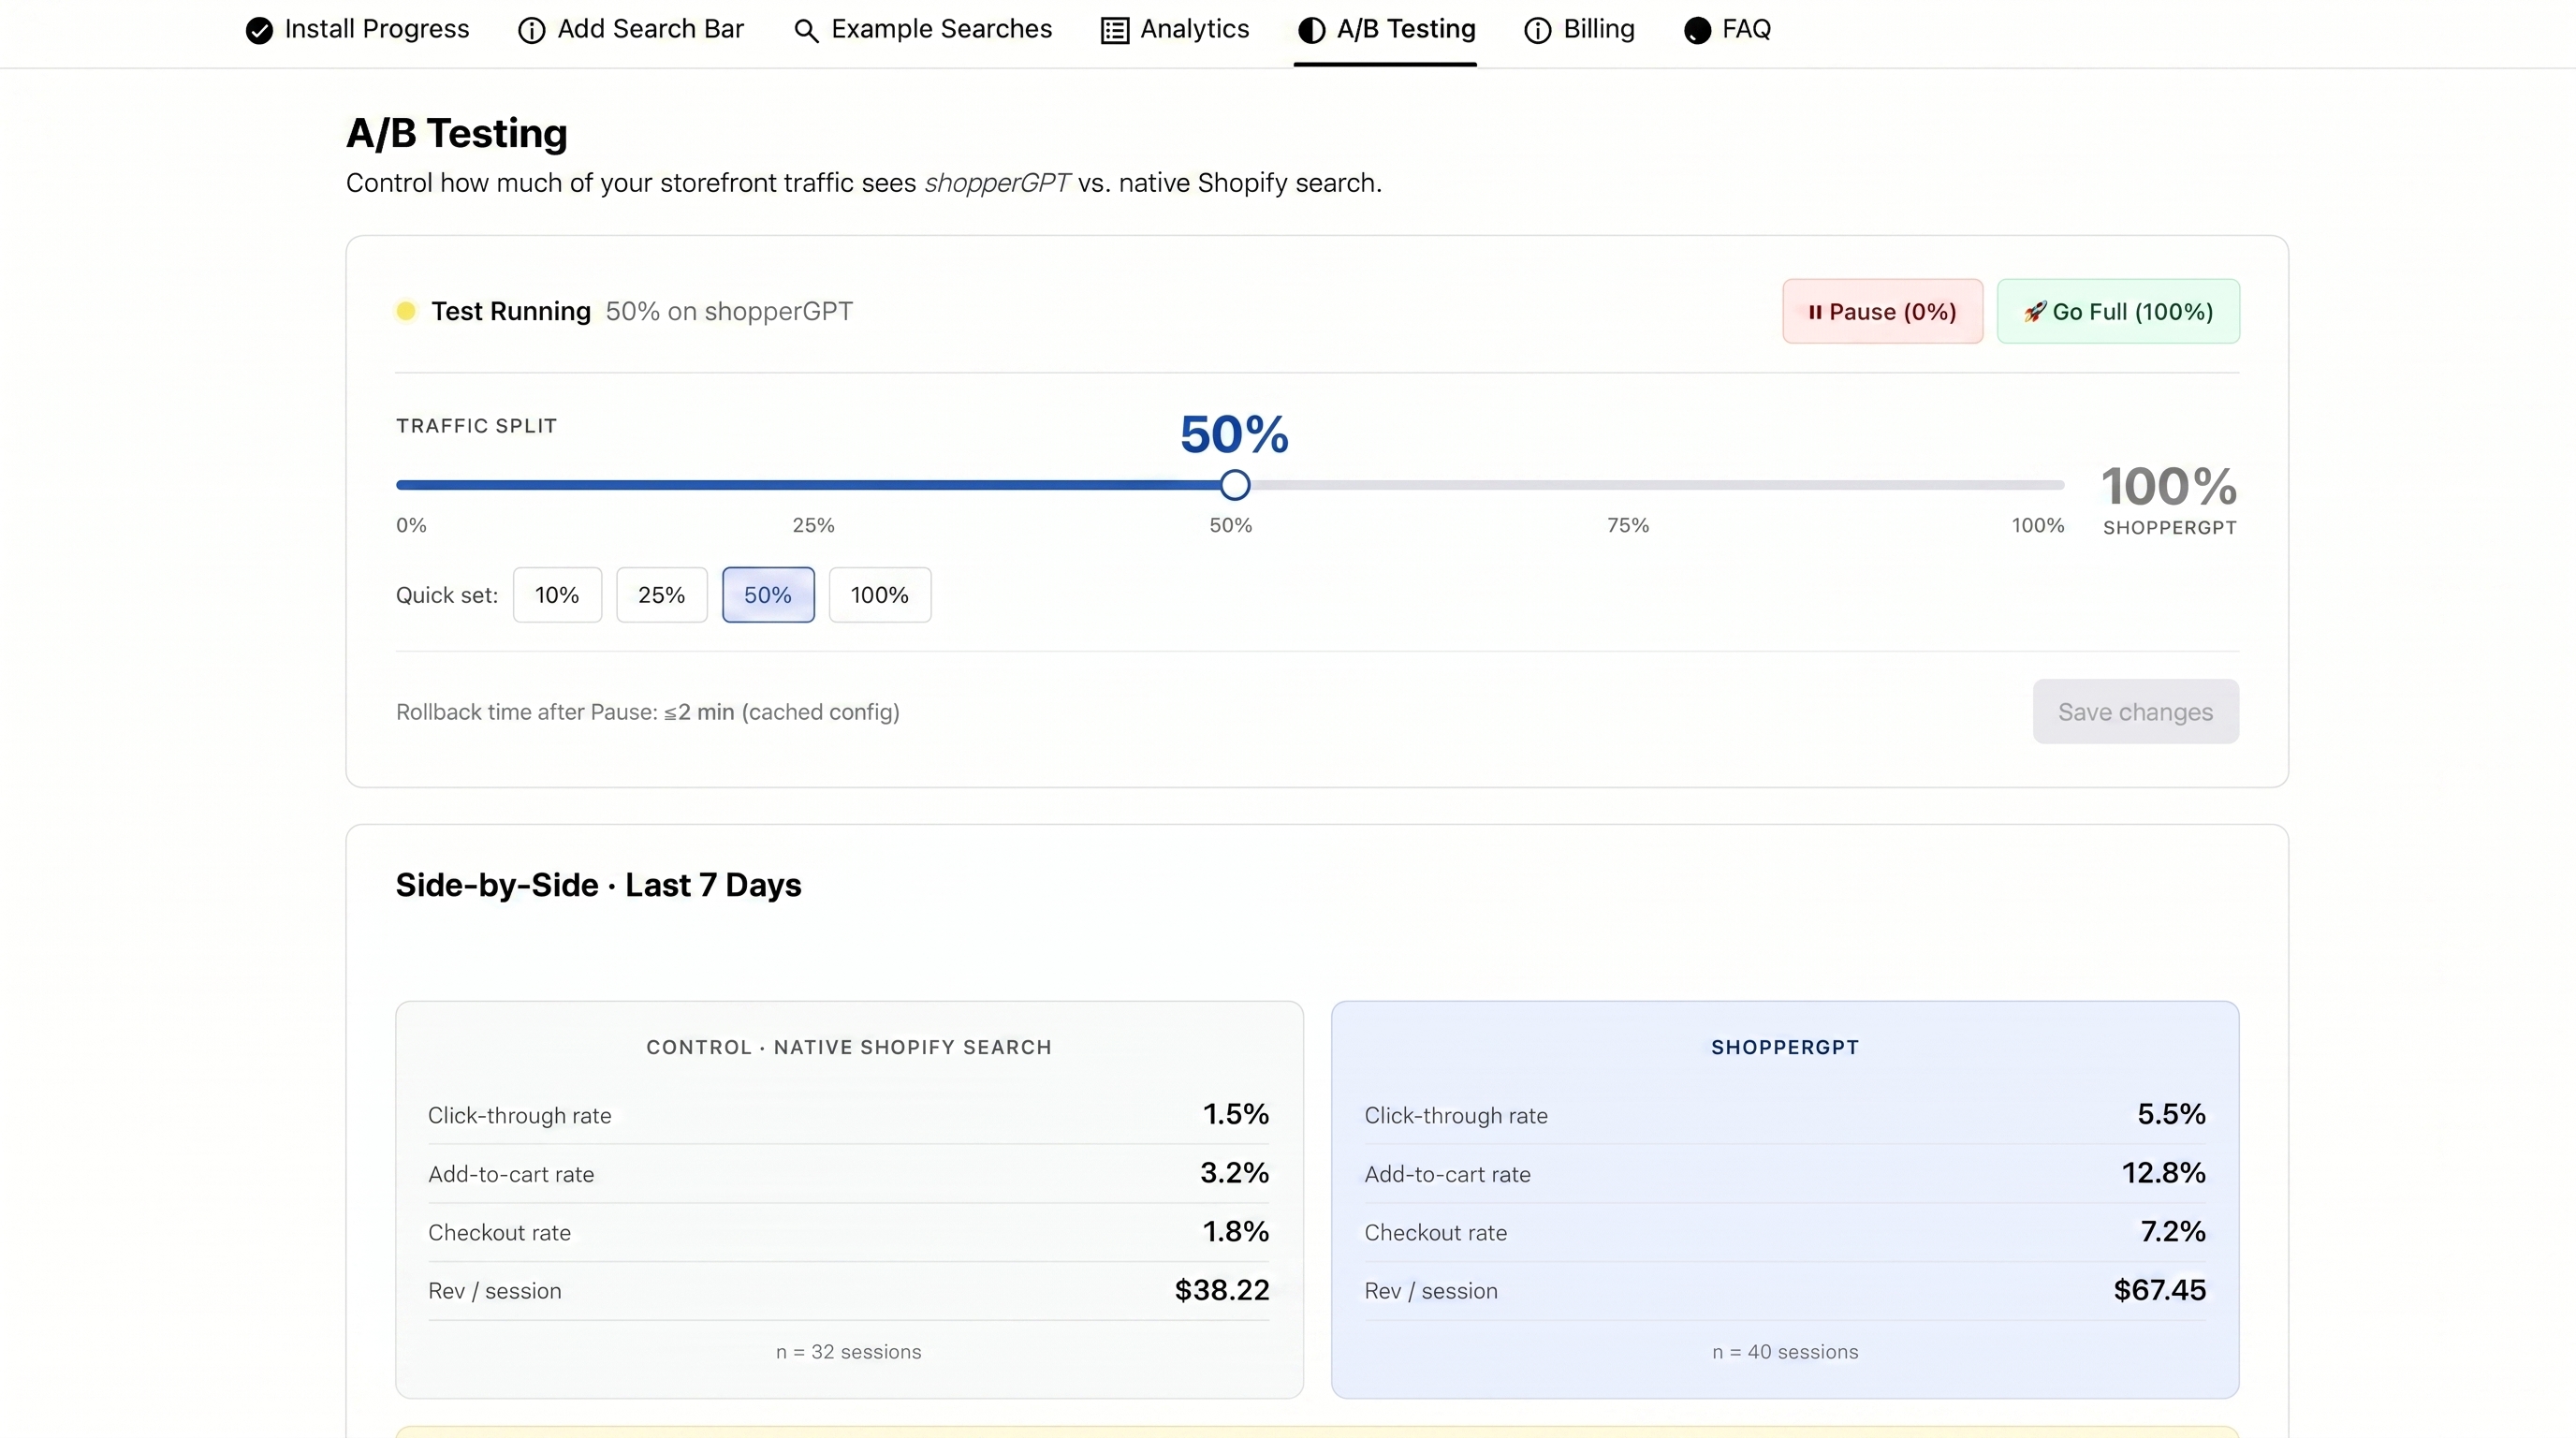Switch to Example Searches tab
The width and height of the screenshot is (2576, 1438).
tap(922, 30)
